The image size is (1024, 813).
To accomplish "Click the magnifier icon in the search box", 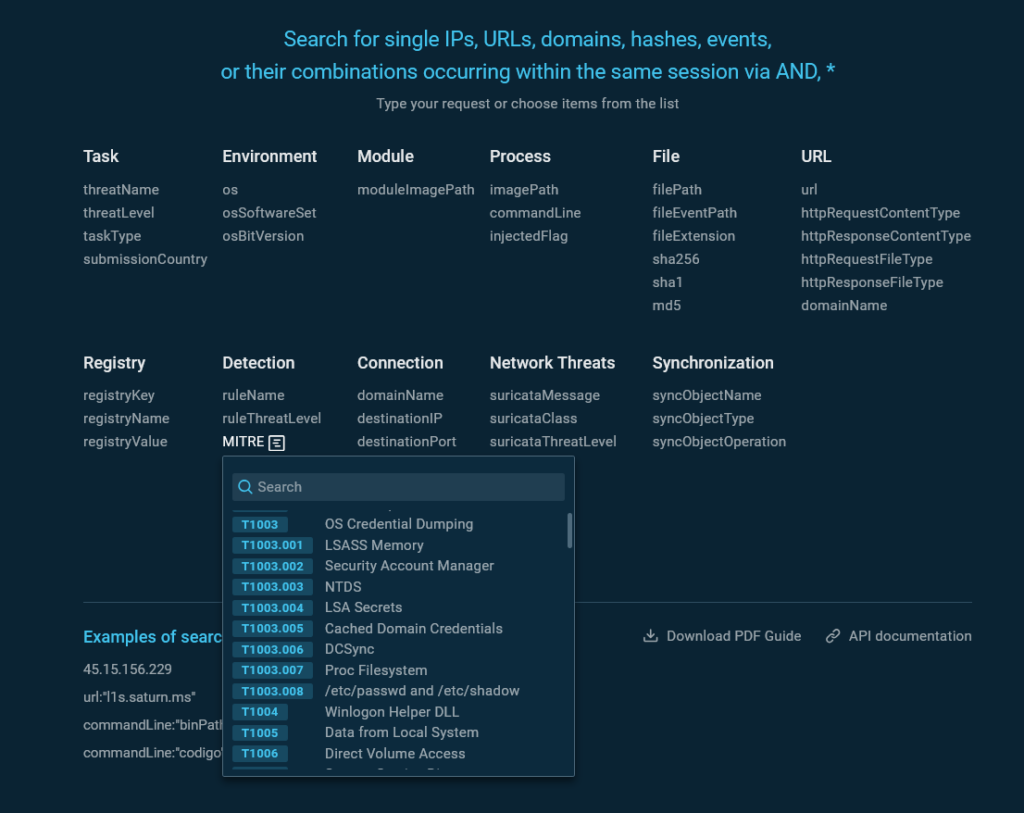I will pos(245,487).
